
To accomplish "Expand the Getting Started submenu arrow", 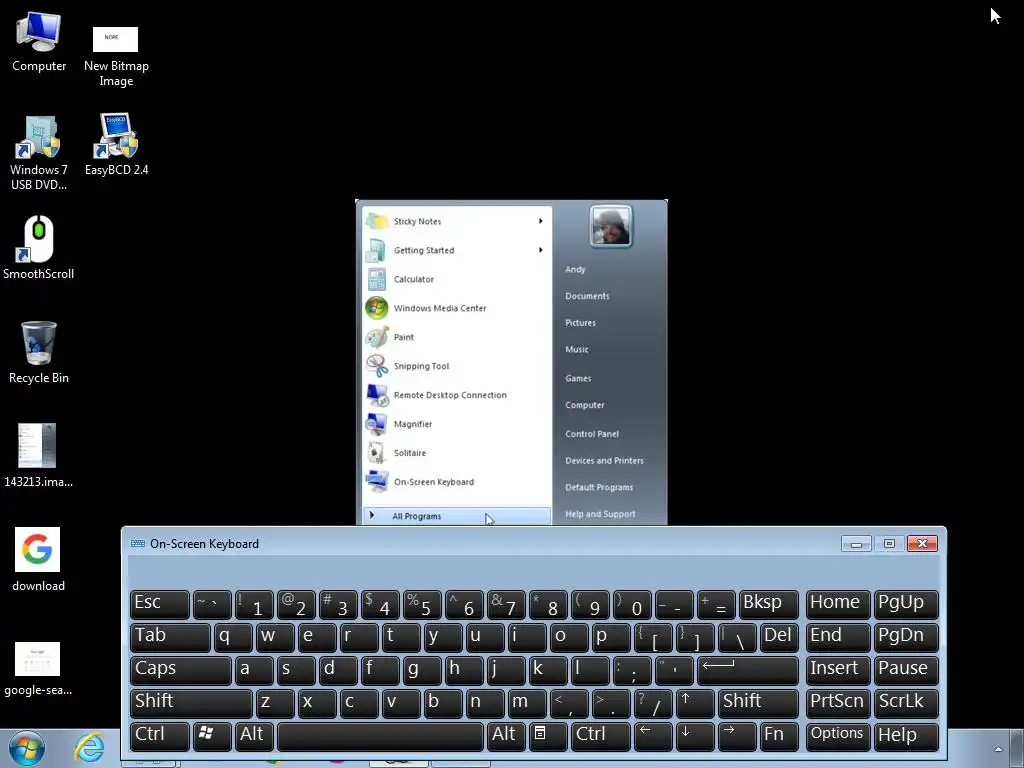I will pyautogui.click(x=541, y=250).
